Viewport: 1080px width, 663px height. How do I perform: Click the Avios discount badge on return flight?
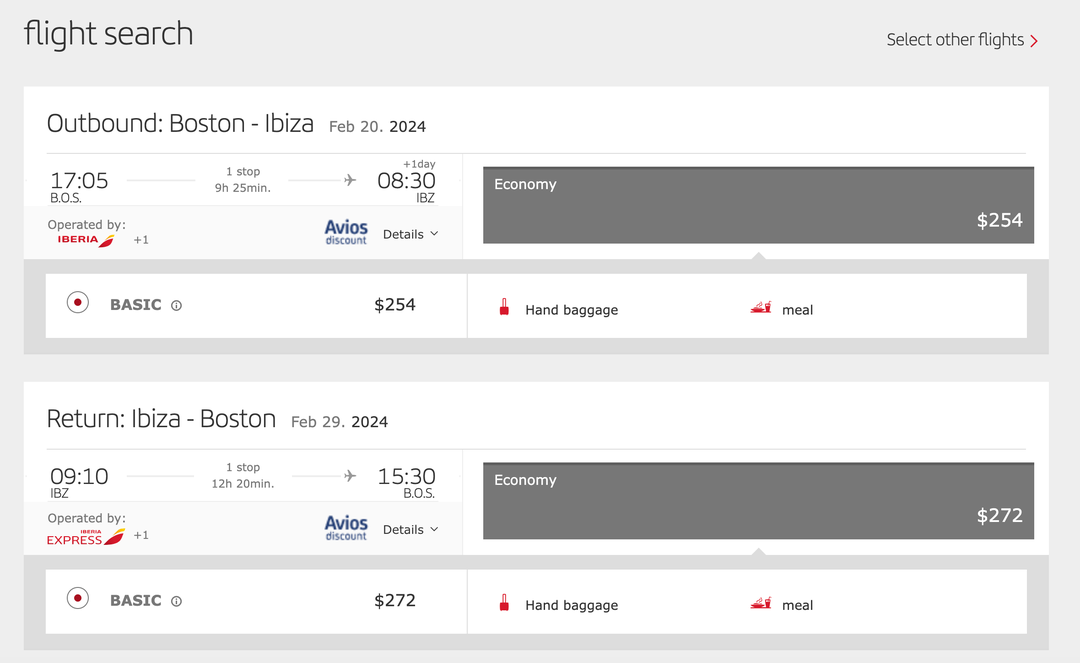[x=345, y=528]
